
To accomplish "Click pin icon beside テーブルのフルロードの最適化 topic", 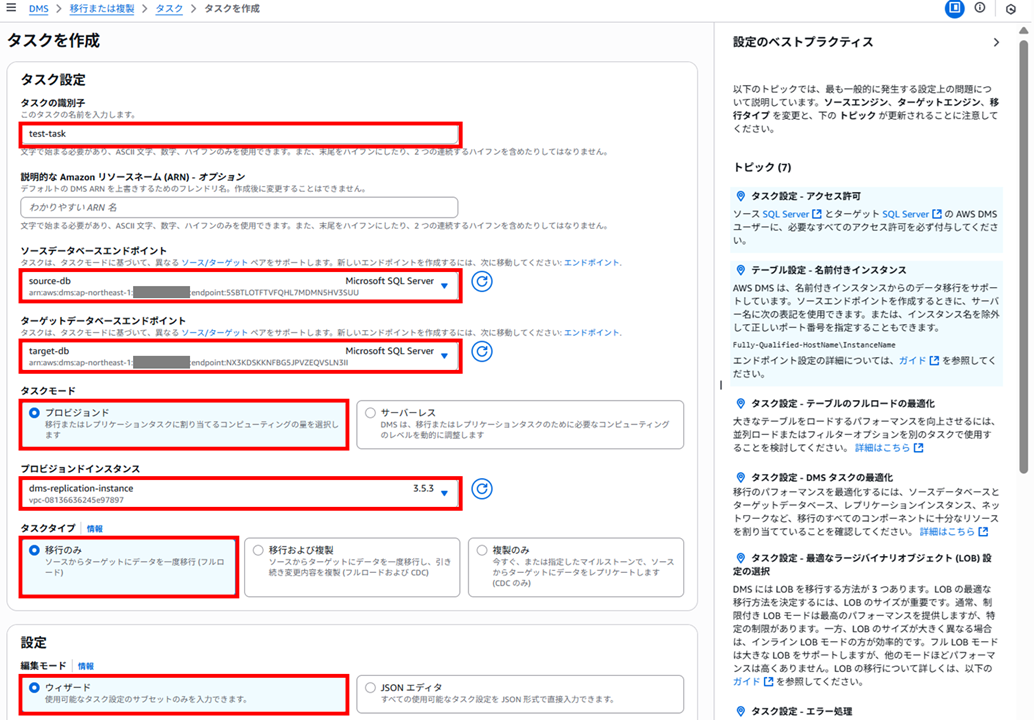I will click(x=741, y=403).
